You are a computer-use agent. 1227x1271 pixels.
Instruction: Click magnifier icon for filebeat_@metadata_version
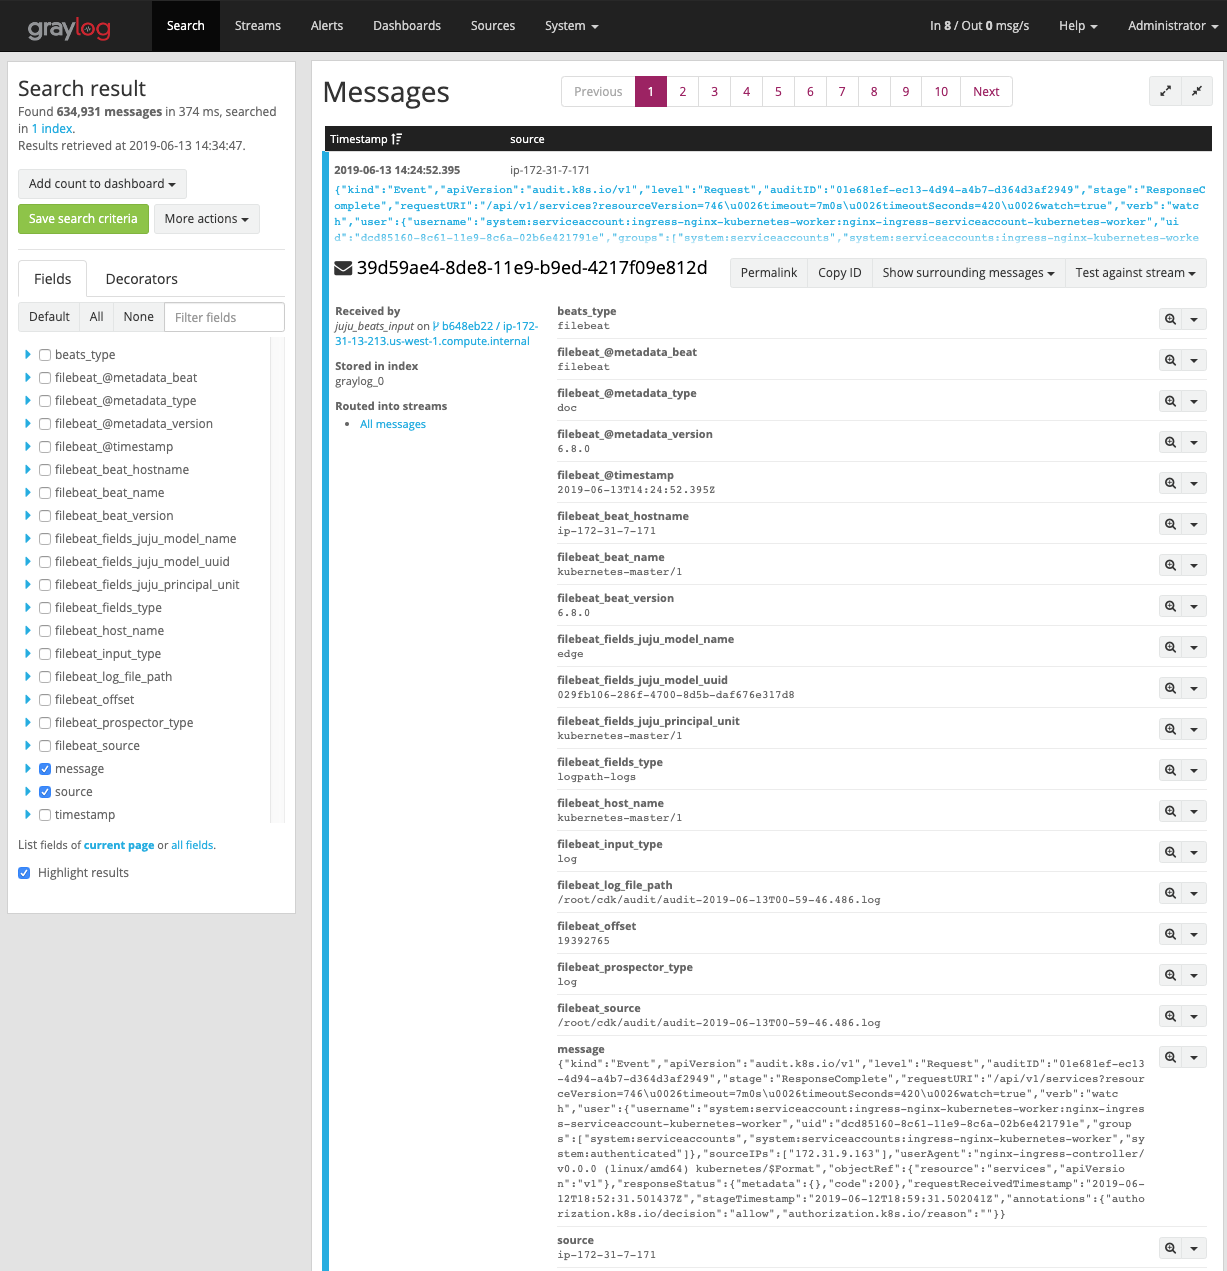point(1170,442)
